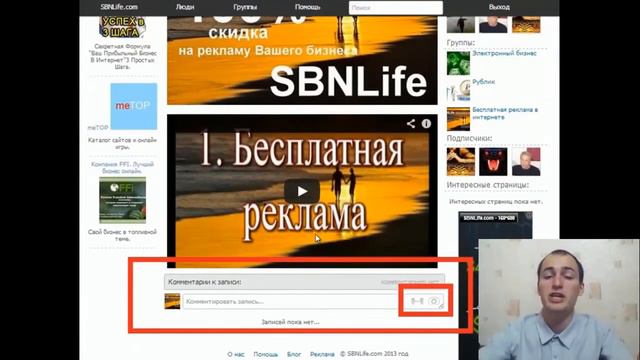
Task: Click the Выход logout link
Action: pyautogui.click(x=499, y=7)
